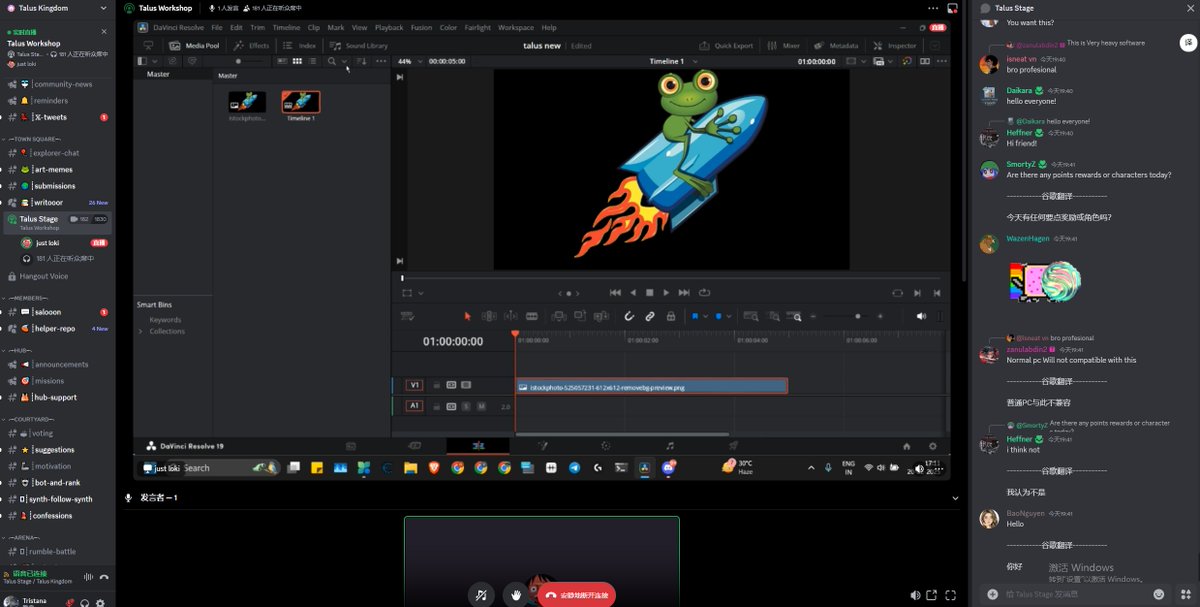Open the Fairlight music-note page icon

coord(670,446)
